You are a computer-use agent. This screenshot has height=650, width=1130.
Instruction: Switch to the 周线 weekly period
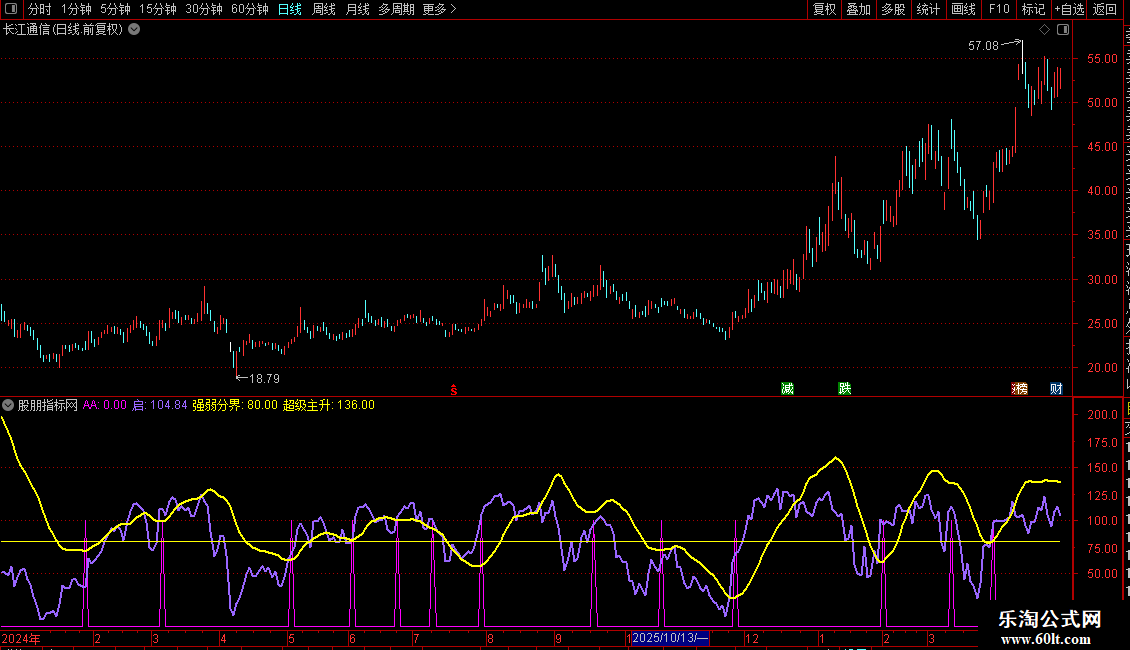click(324, 9)
